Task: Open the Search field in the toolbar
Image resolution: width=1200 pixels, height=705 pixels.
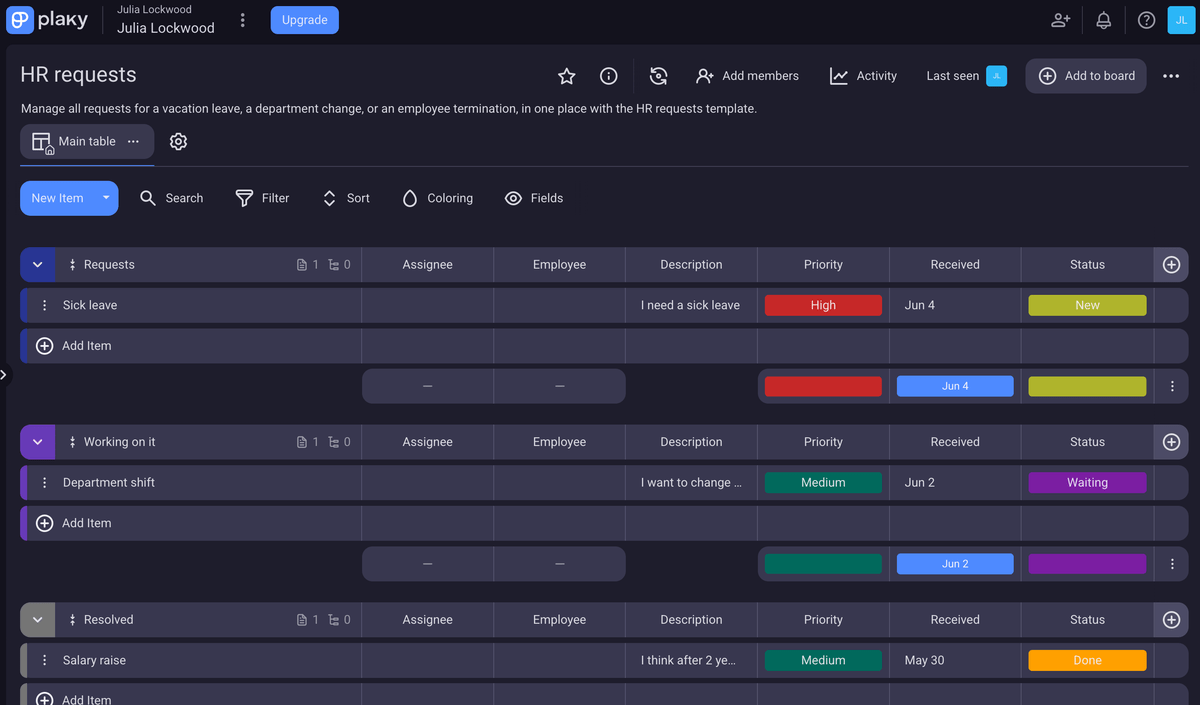Action: click(x=171, y=198)
